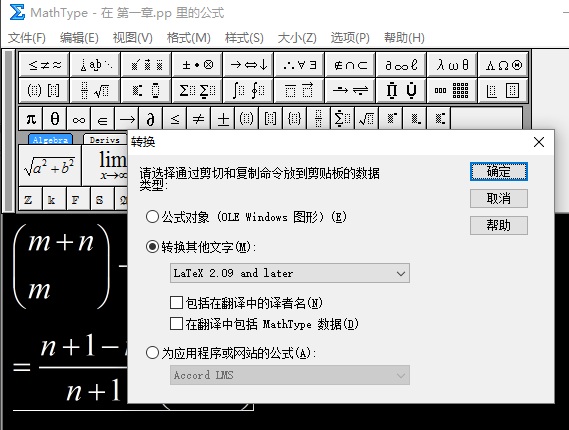Click the 取消 button
The width and height of the screenshot is (569, 430).
click(x=499, y=198)
